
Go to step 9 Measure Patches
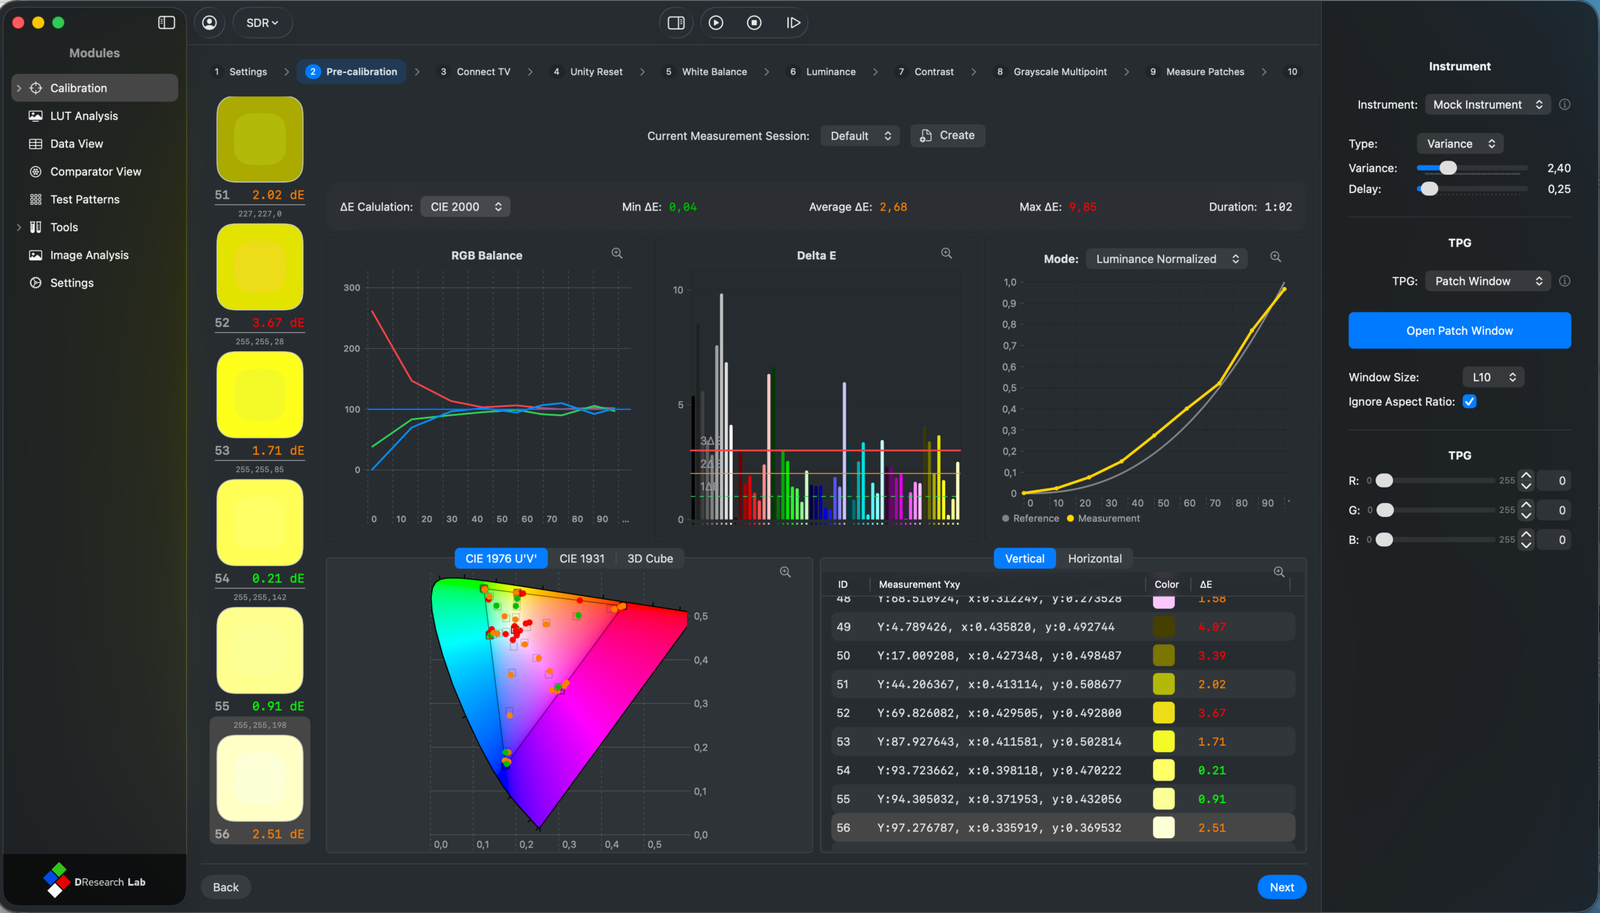tap(1197, 72)
